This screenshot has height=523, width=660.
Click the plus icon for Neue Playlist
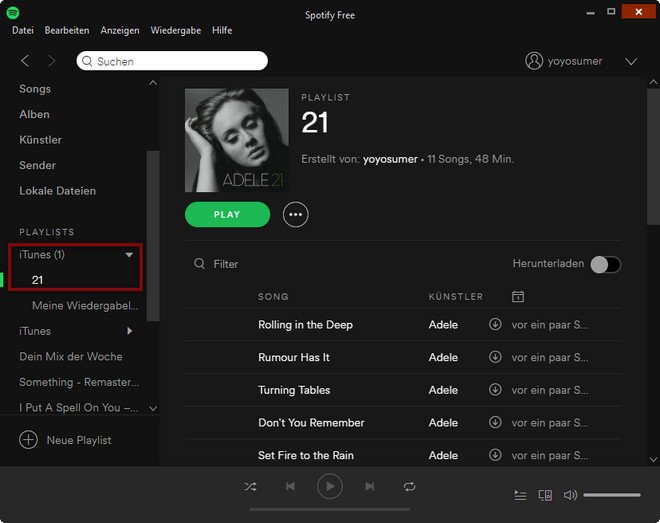pos(28,440)
